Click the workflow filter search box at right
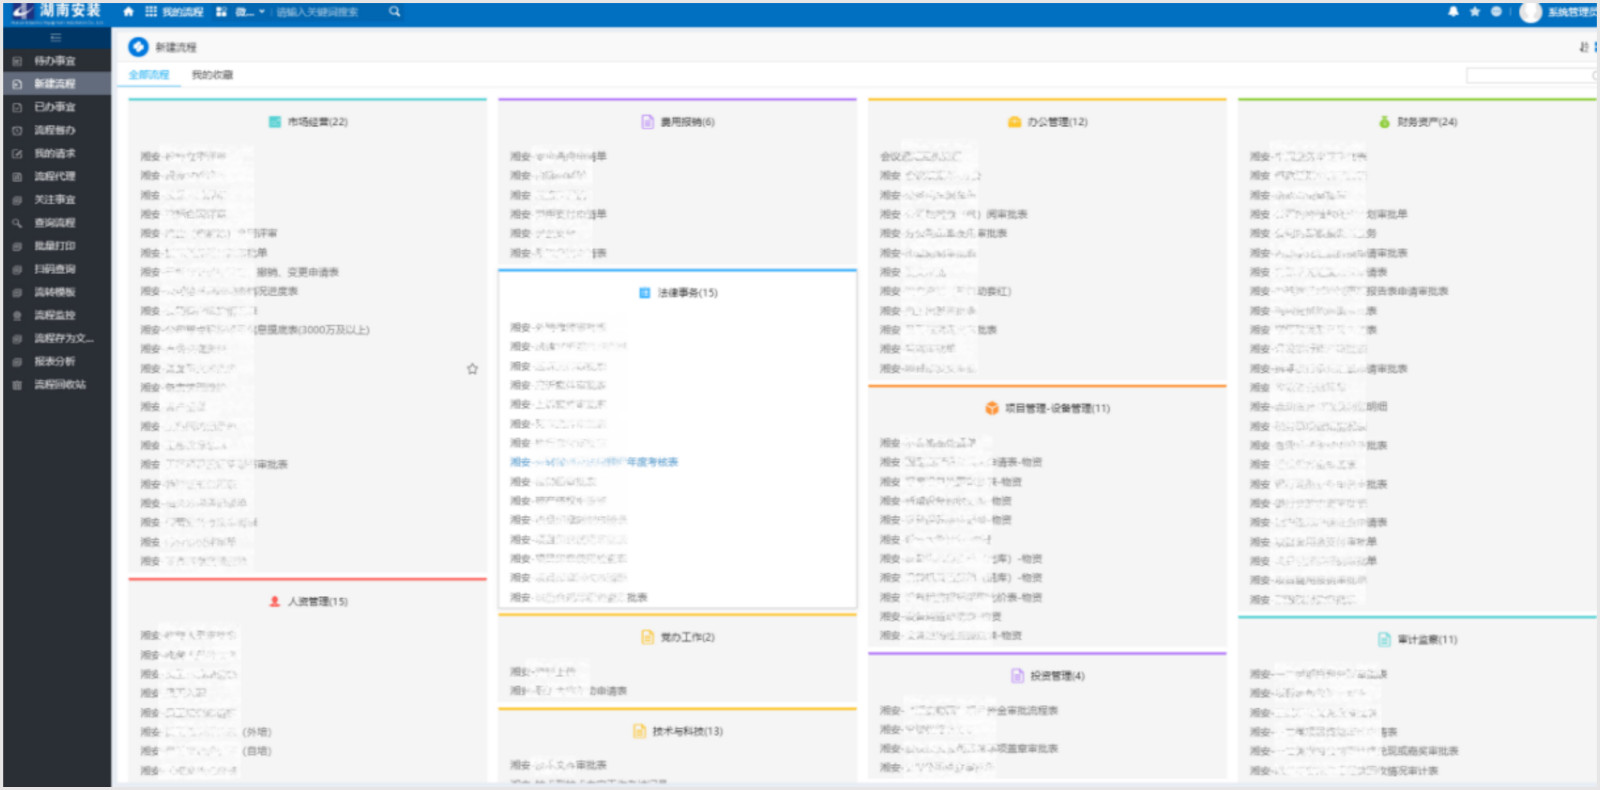Image resolution: width=1600 pixels, height=790 pixels. coord(1530,75)
